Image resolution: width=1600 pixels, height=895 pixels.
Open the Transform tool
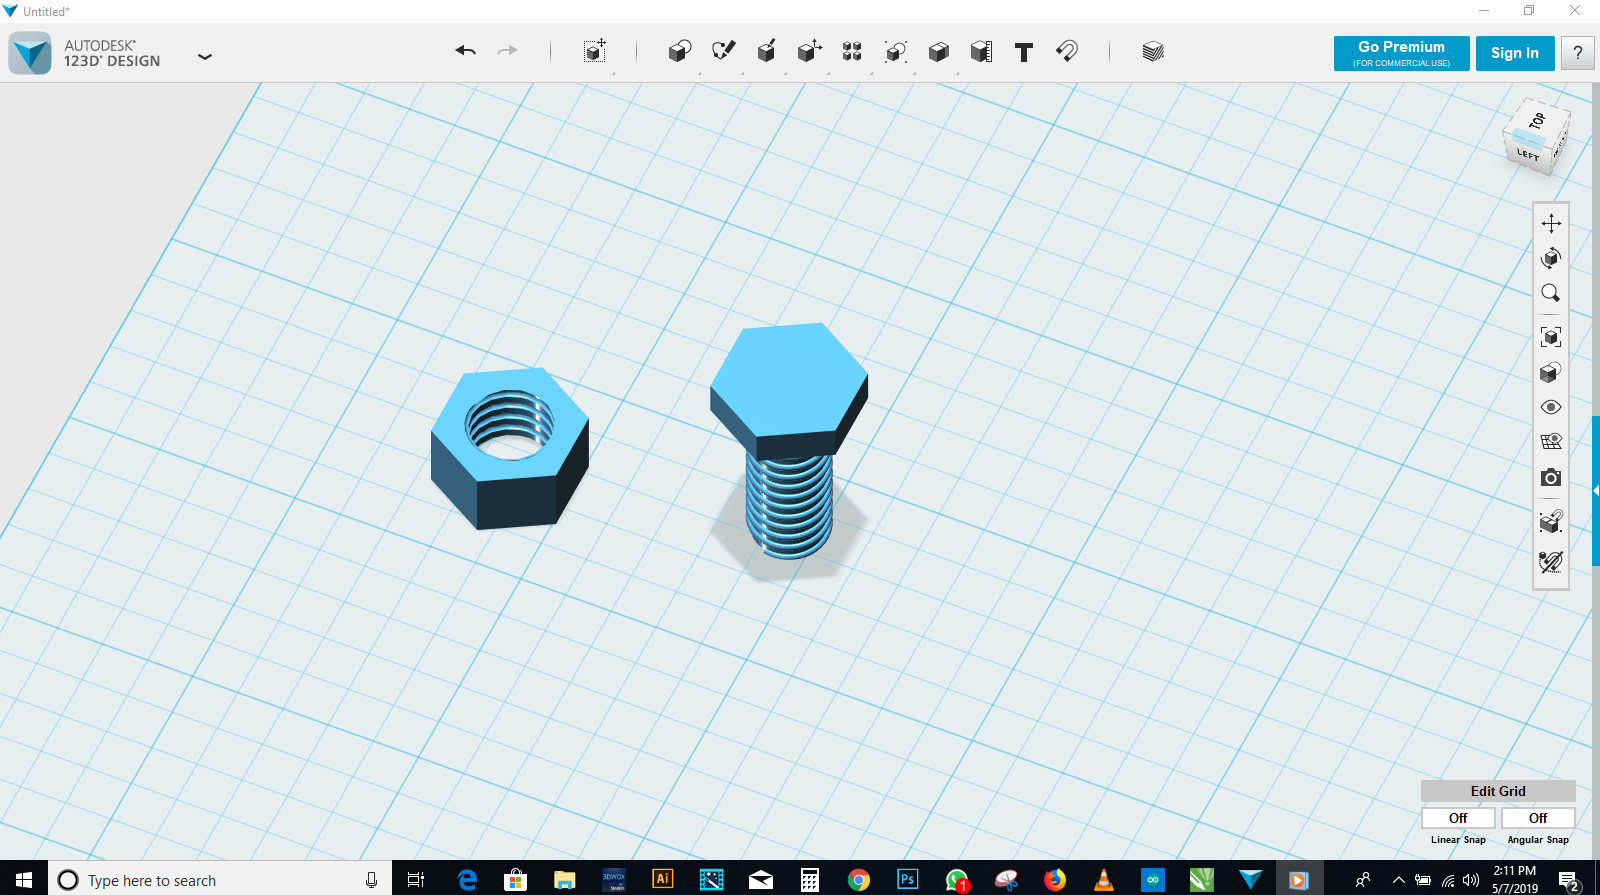[x=595, y=51]
